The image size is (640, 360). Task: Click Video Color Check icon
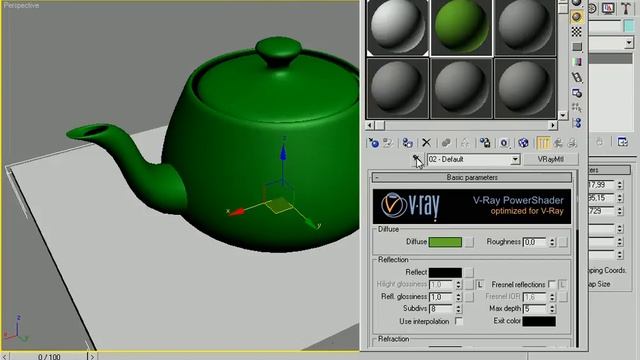(576, 62)
